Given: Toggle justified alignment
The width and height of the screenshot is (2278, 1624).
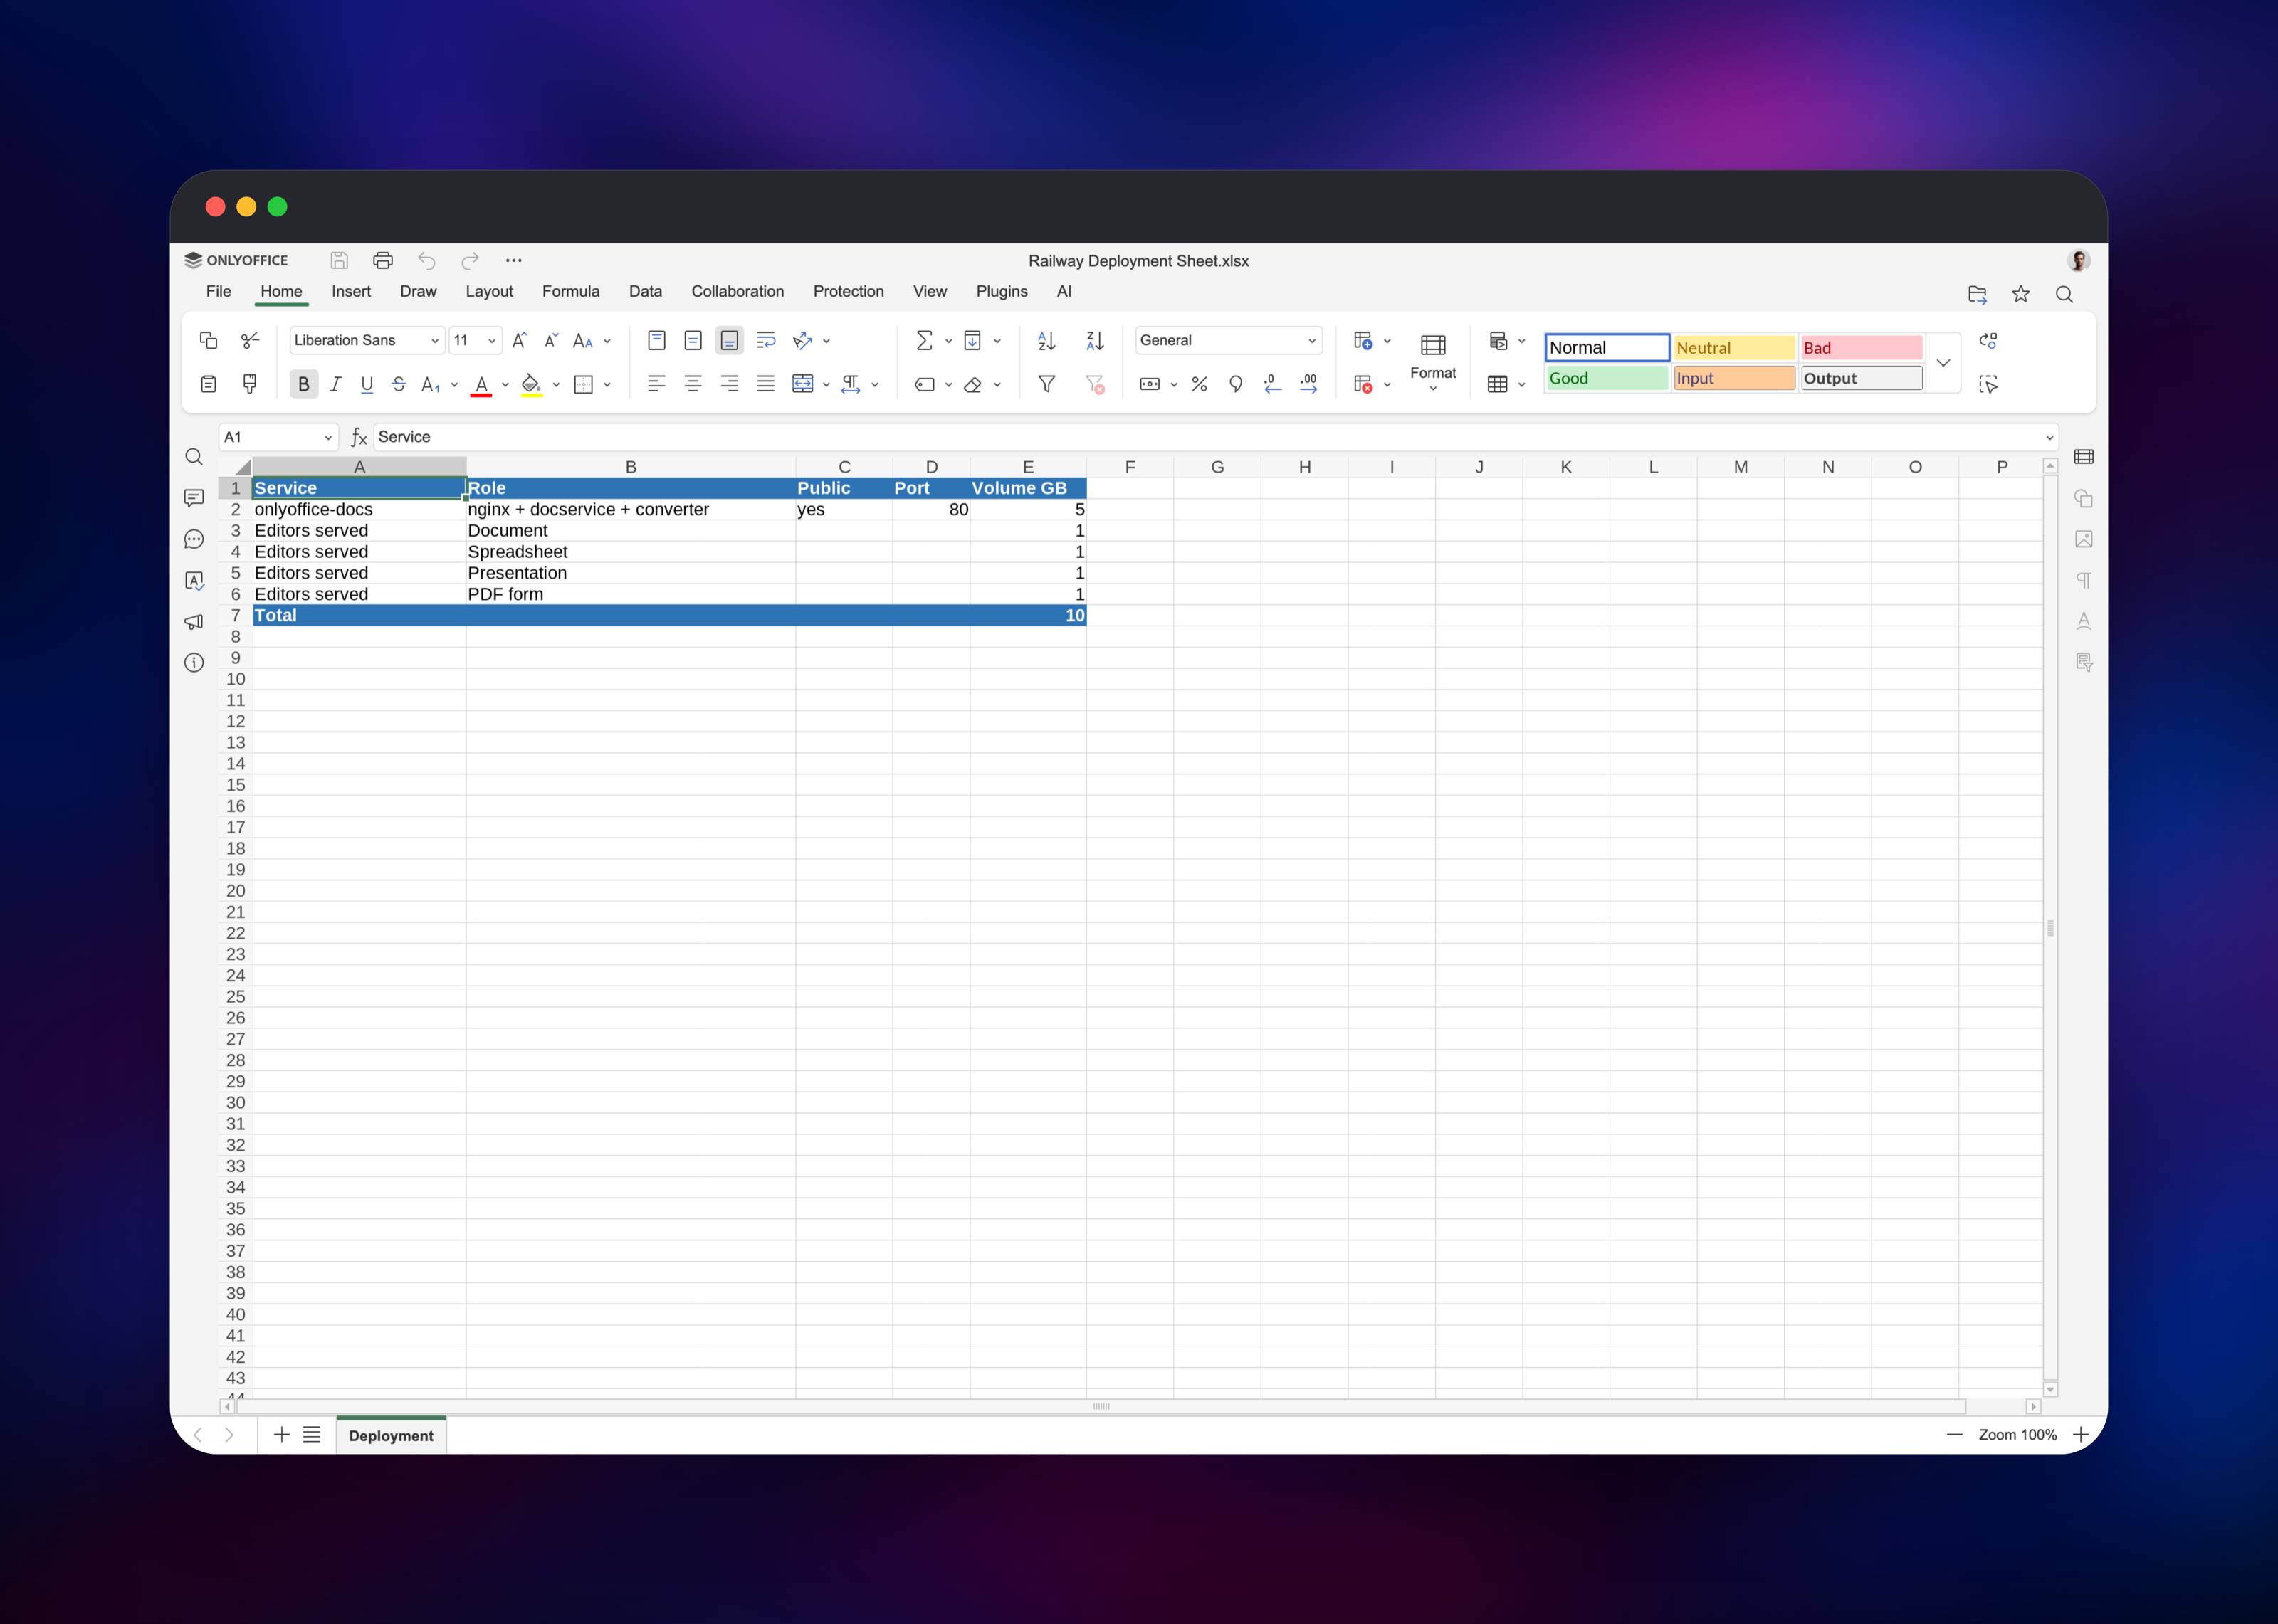Looking at the screenshot, I should pyautogui.click(x=766, y=384).
